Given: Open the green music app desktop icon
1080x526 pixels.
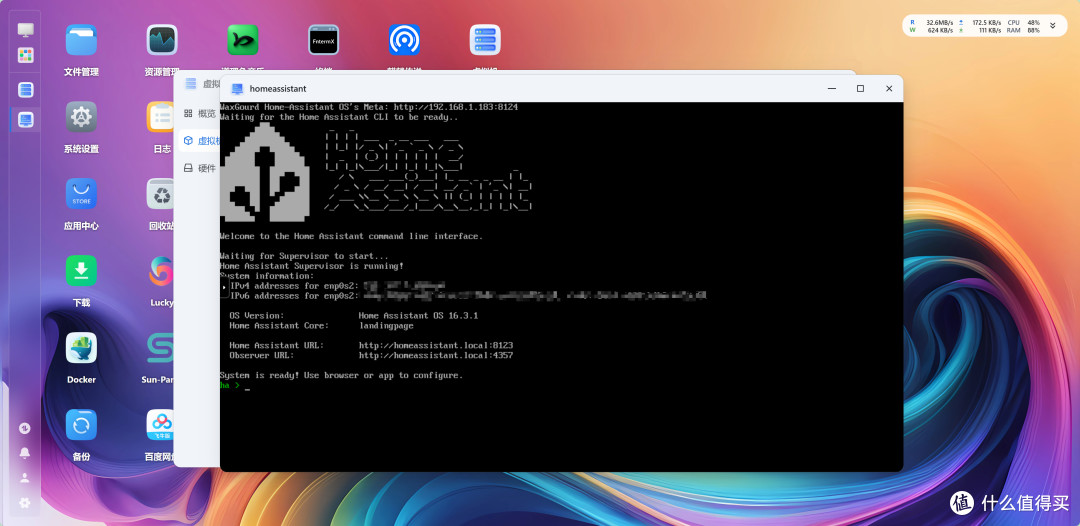Looking at the screenshot, I should point(242,40).
